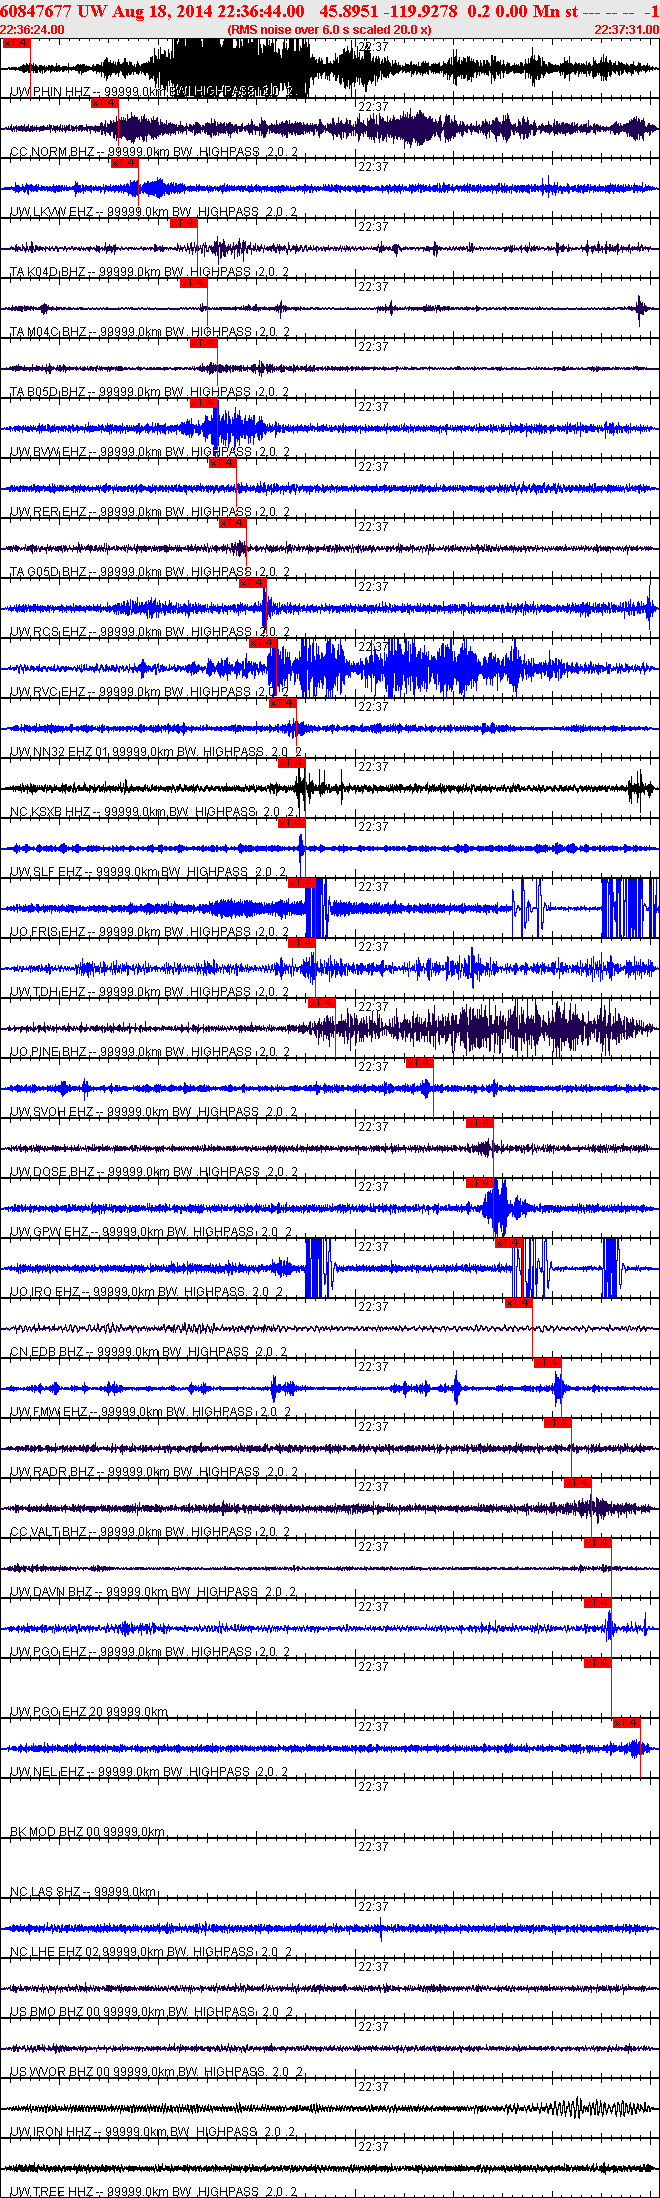Select the UO.FRIS EHZ station label
Viewport: 660px width, 2198px height.
tap(149, 932)
